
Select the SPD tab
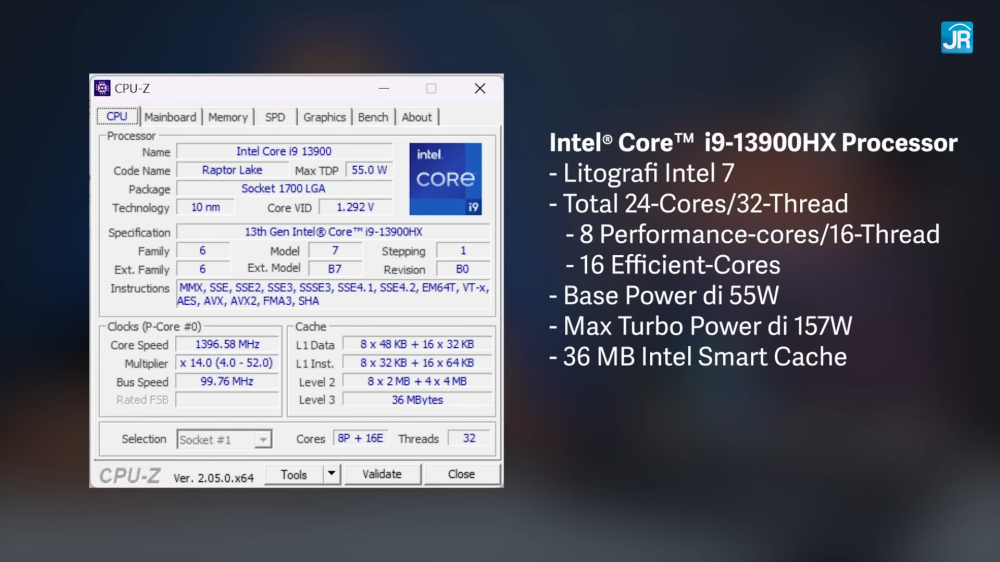(x=275, y=117)
